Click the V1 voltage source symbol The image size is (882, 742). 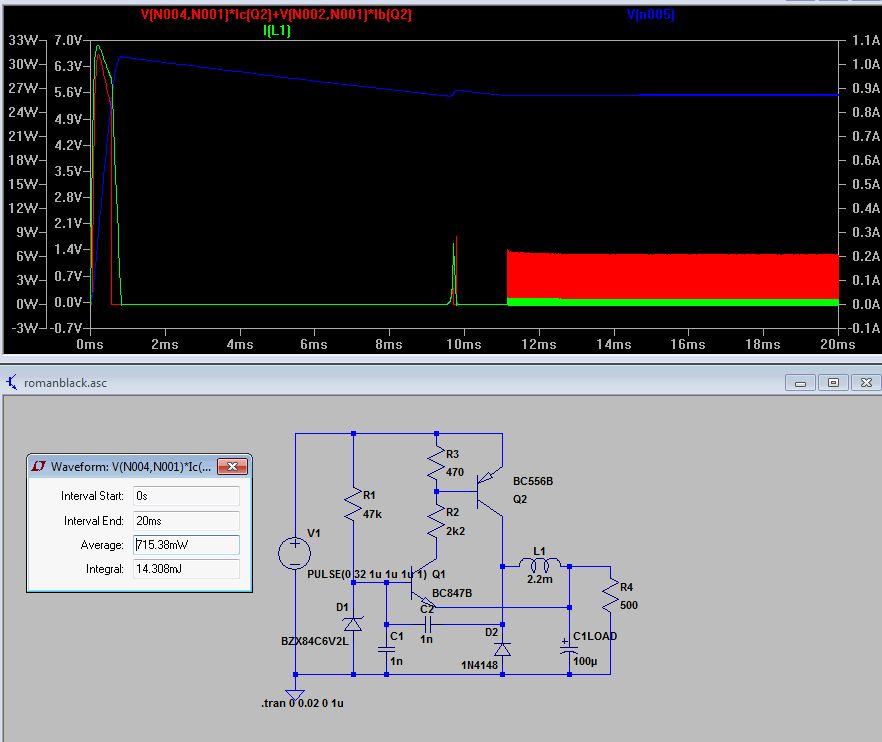(x=295, y=552)
